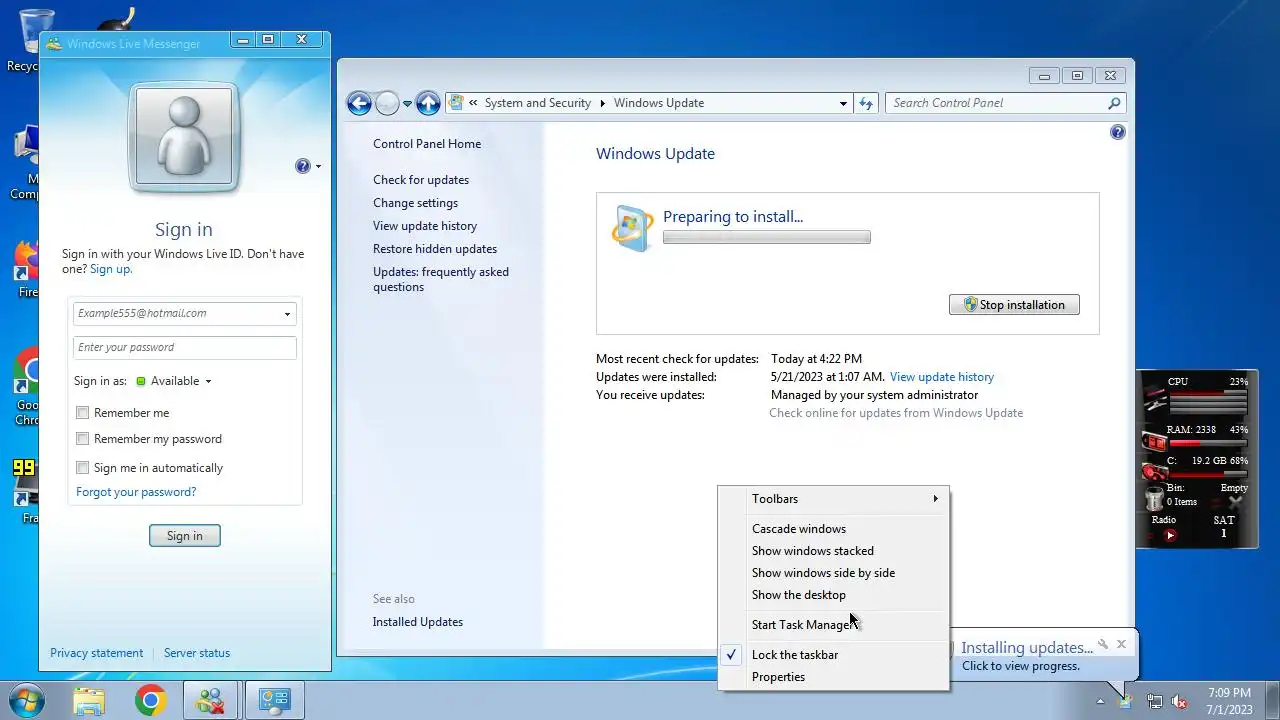Play Radio in the desktop gadget

1170,535
